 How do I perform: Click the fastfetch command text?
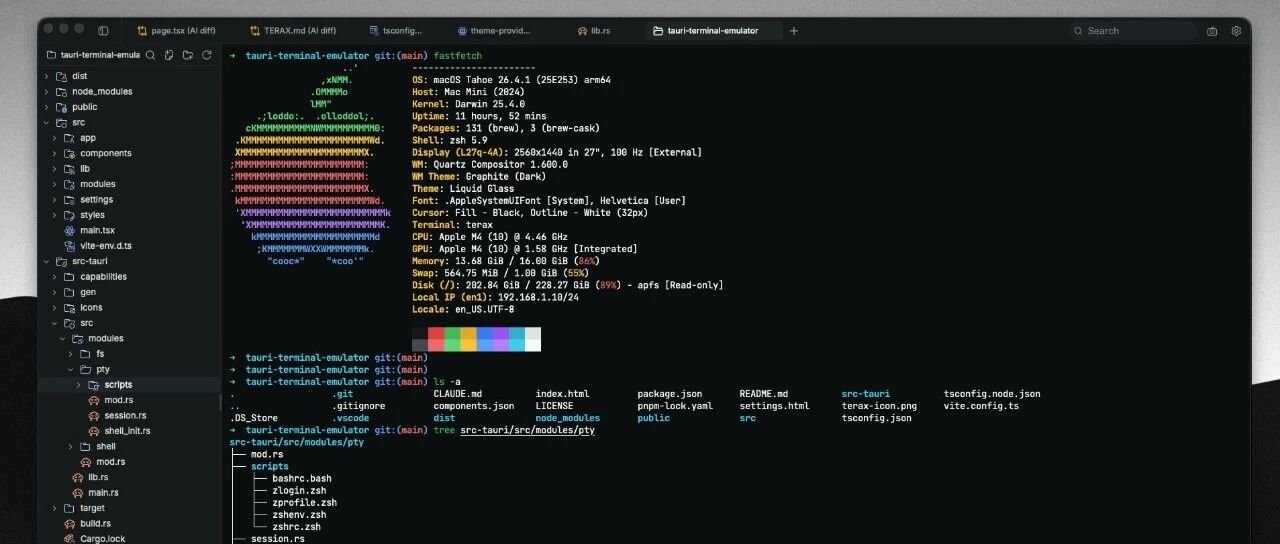click(x=457, y=54)
